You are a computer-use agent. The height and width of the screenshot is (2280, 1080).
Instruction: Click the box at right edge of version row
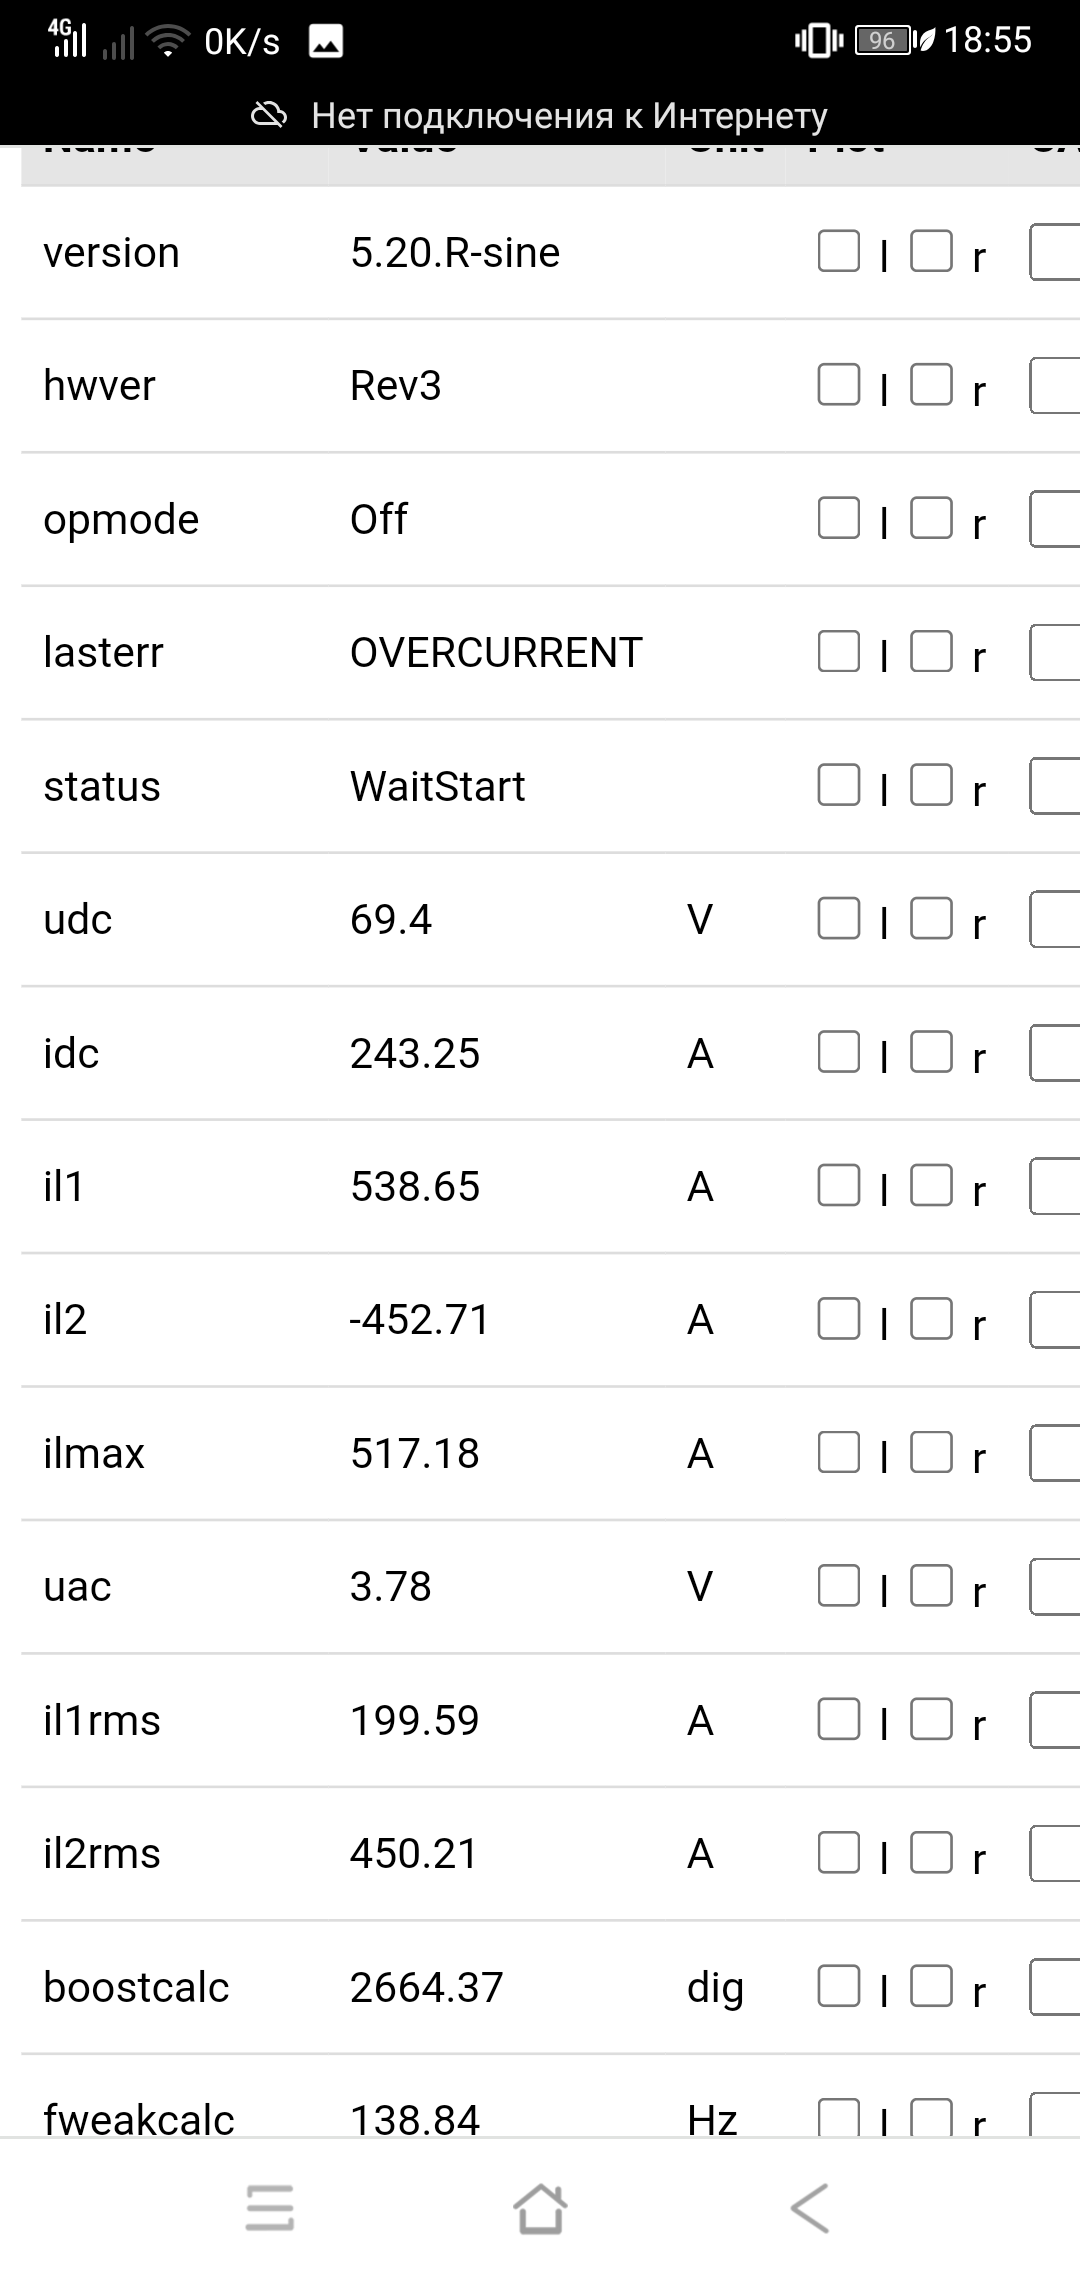pos(1055,252)
